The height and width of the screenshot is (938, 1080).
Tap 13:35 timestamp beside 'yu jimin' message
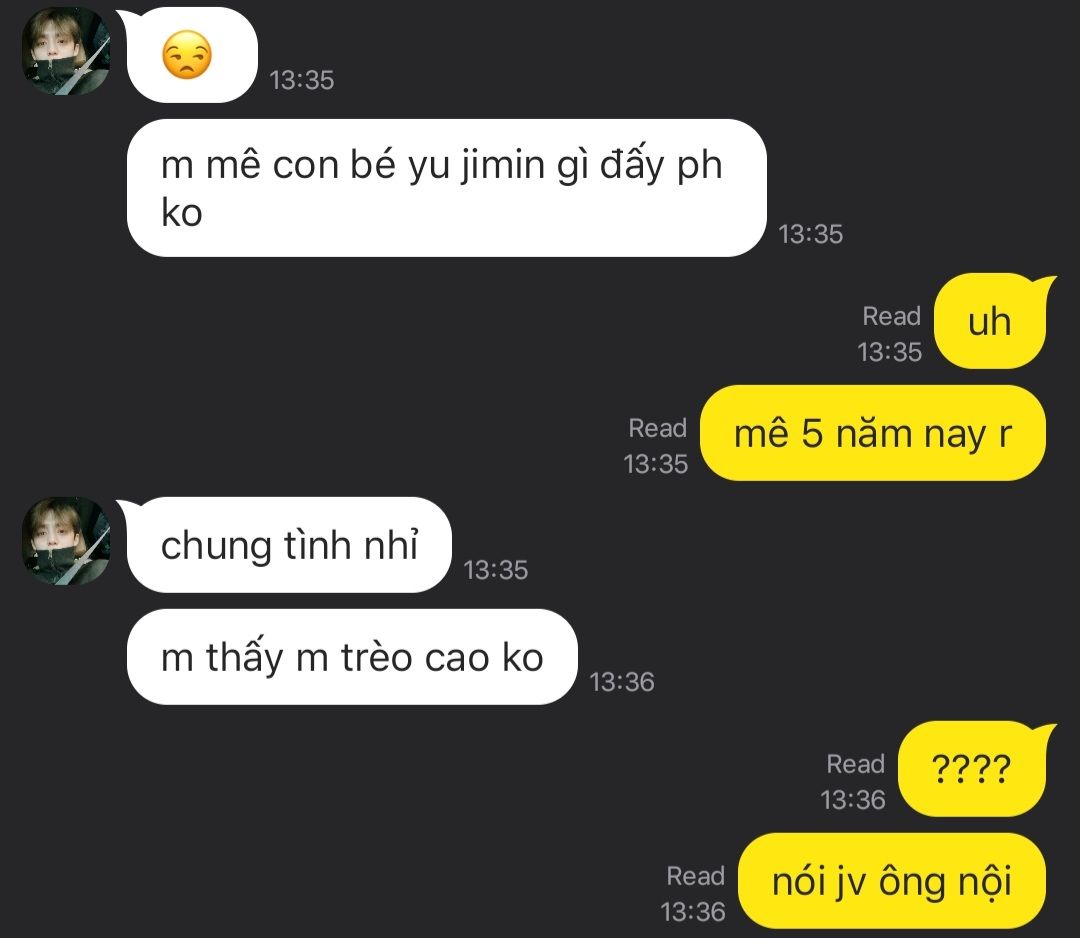point(811,234)
